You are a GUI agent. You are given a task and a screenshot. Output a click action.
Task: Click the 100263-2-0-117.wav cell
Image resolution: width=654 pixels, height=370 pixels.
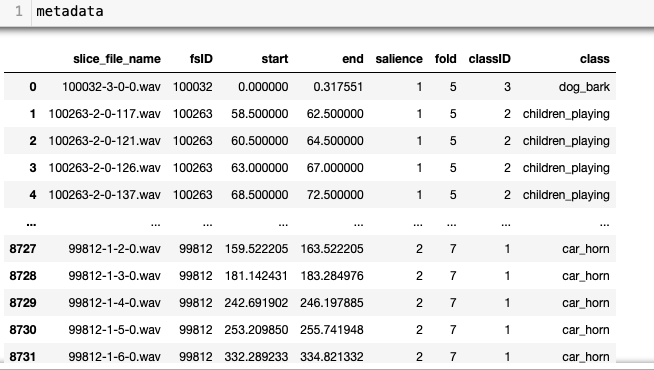pos(104,114)
